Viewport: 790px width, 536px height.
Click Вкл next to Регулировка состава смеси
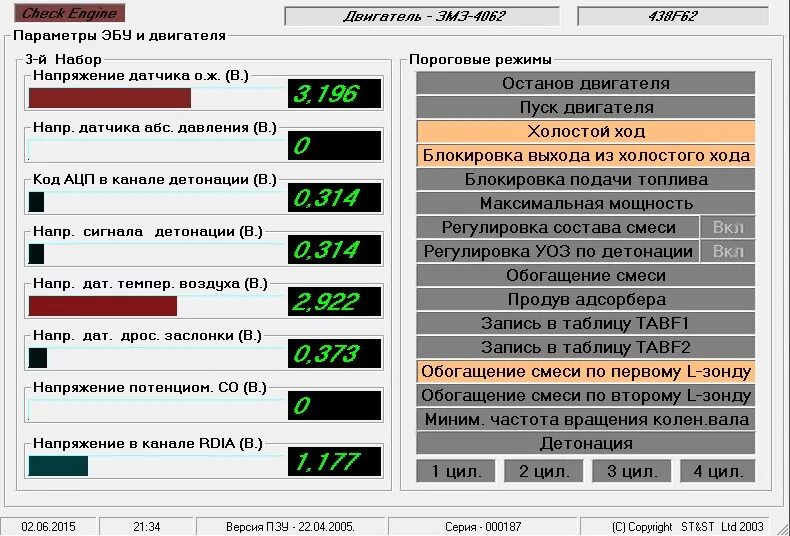[728, 227]
